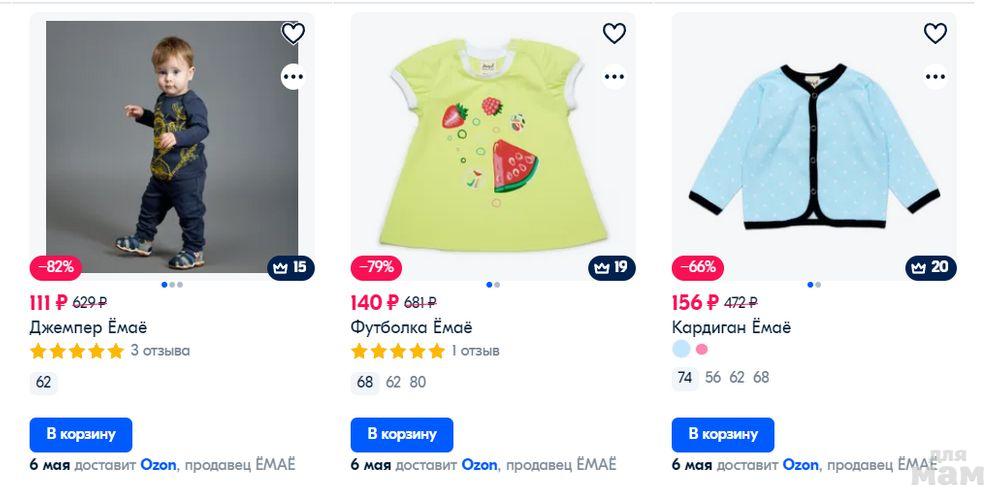Click the crown badge showing 15
Screen dimensions: 1000x500
coord(291,268)
